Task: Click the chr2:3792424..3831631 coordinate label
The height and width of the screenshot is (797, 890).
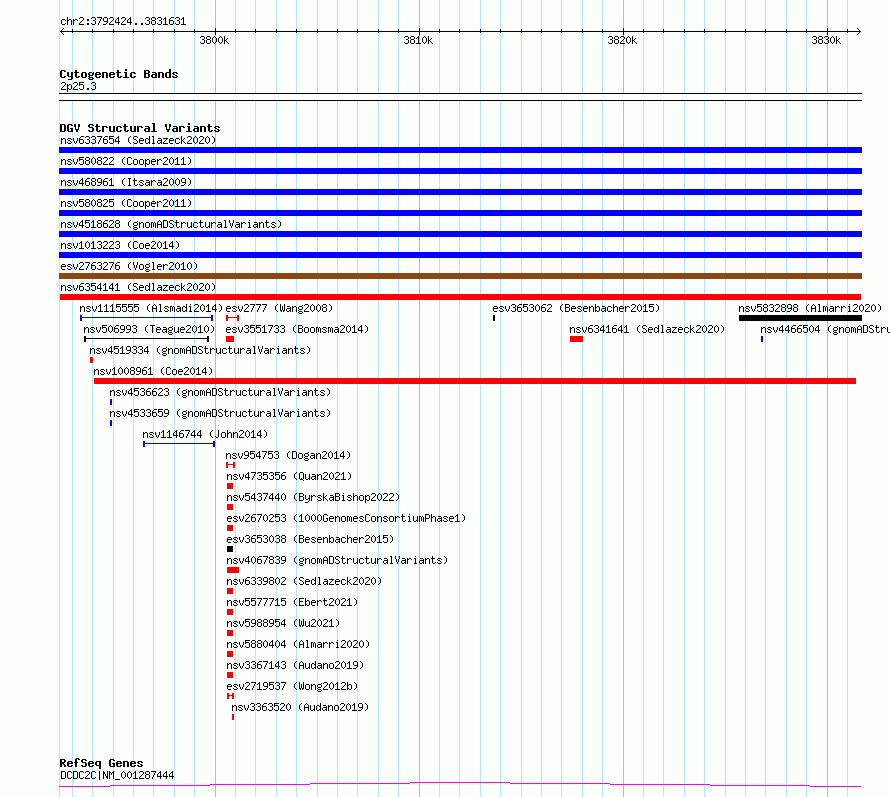Action: [x=123, y=22]
